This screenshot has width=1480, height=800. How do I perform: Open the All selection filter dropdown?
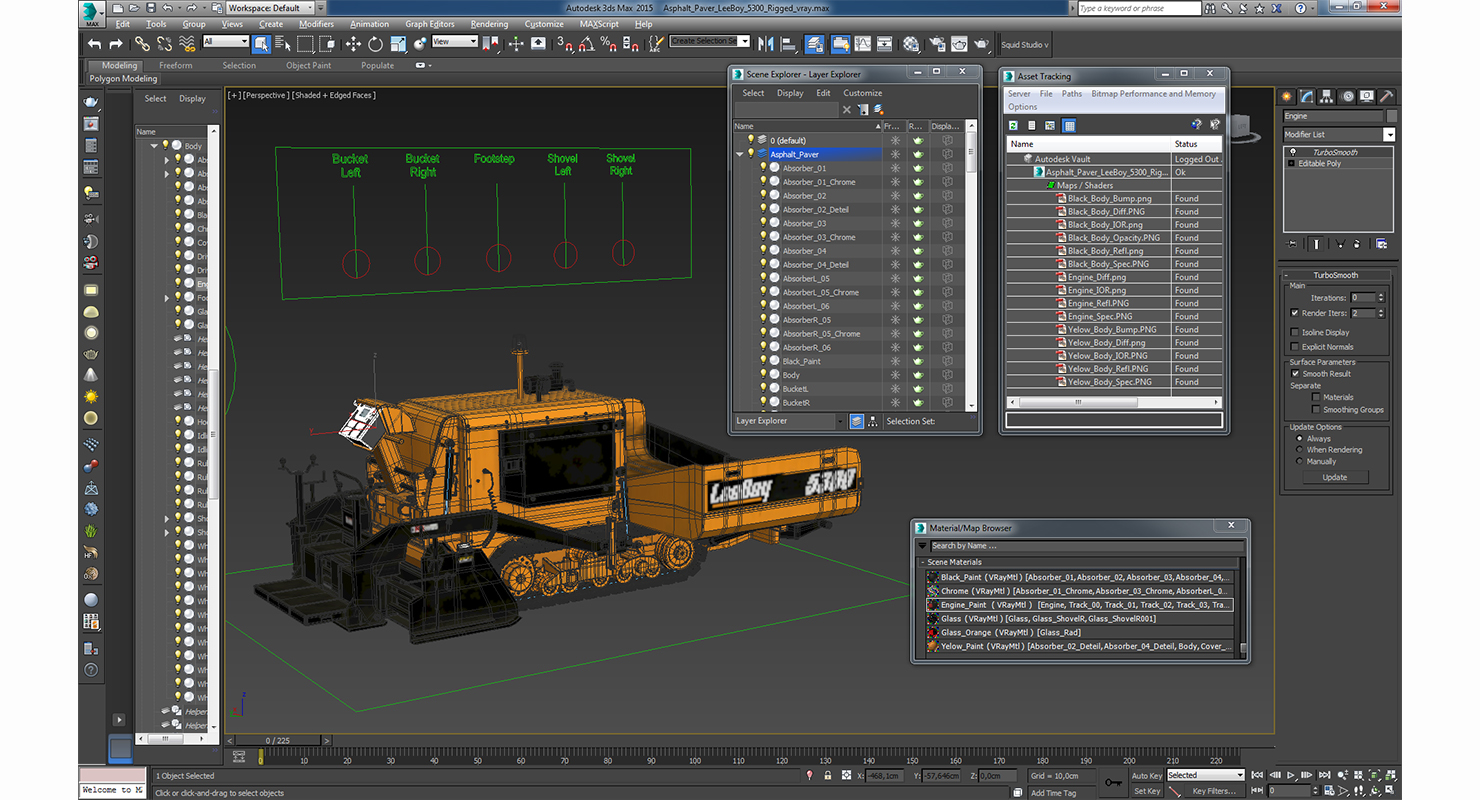(225, 42)
